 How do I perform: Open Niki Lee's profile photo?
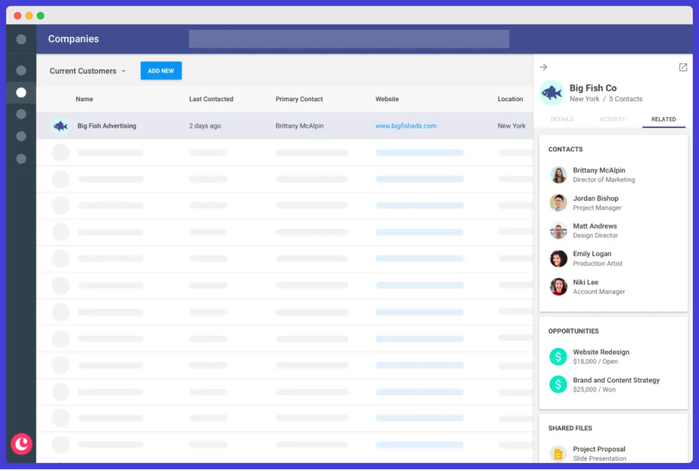558,287
